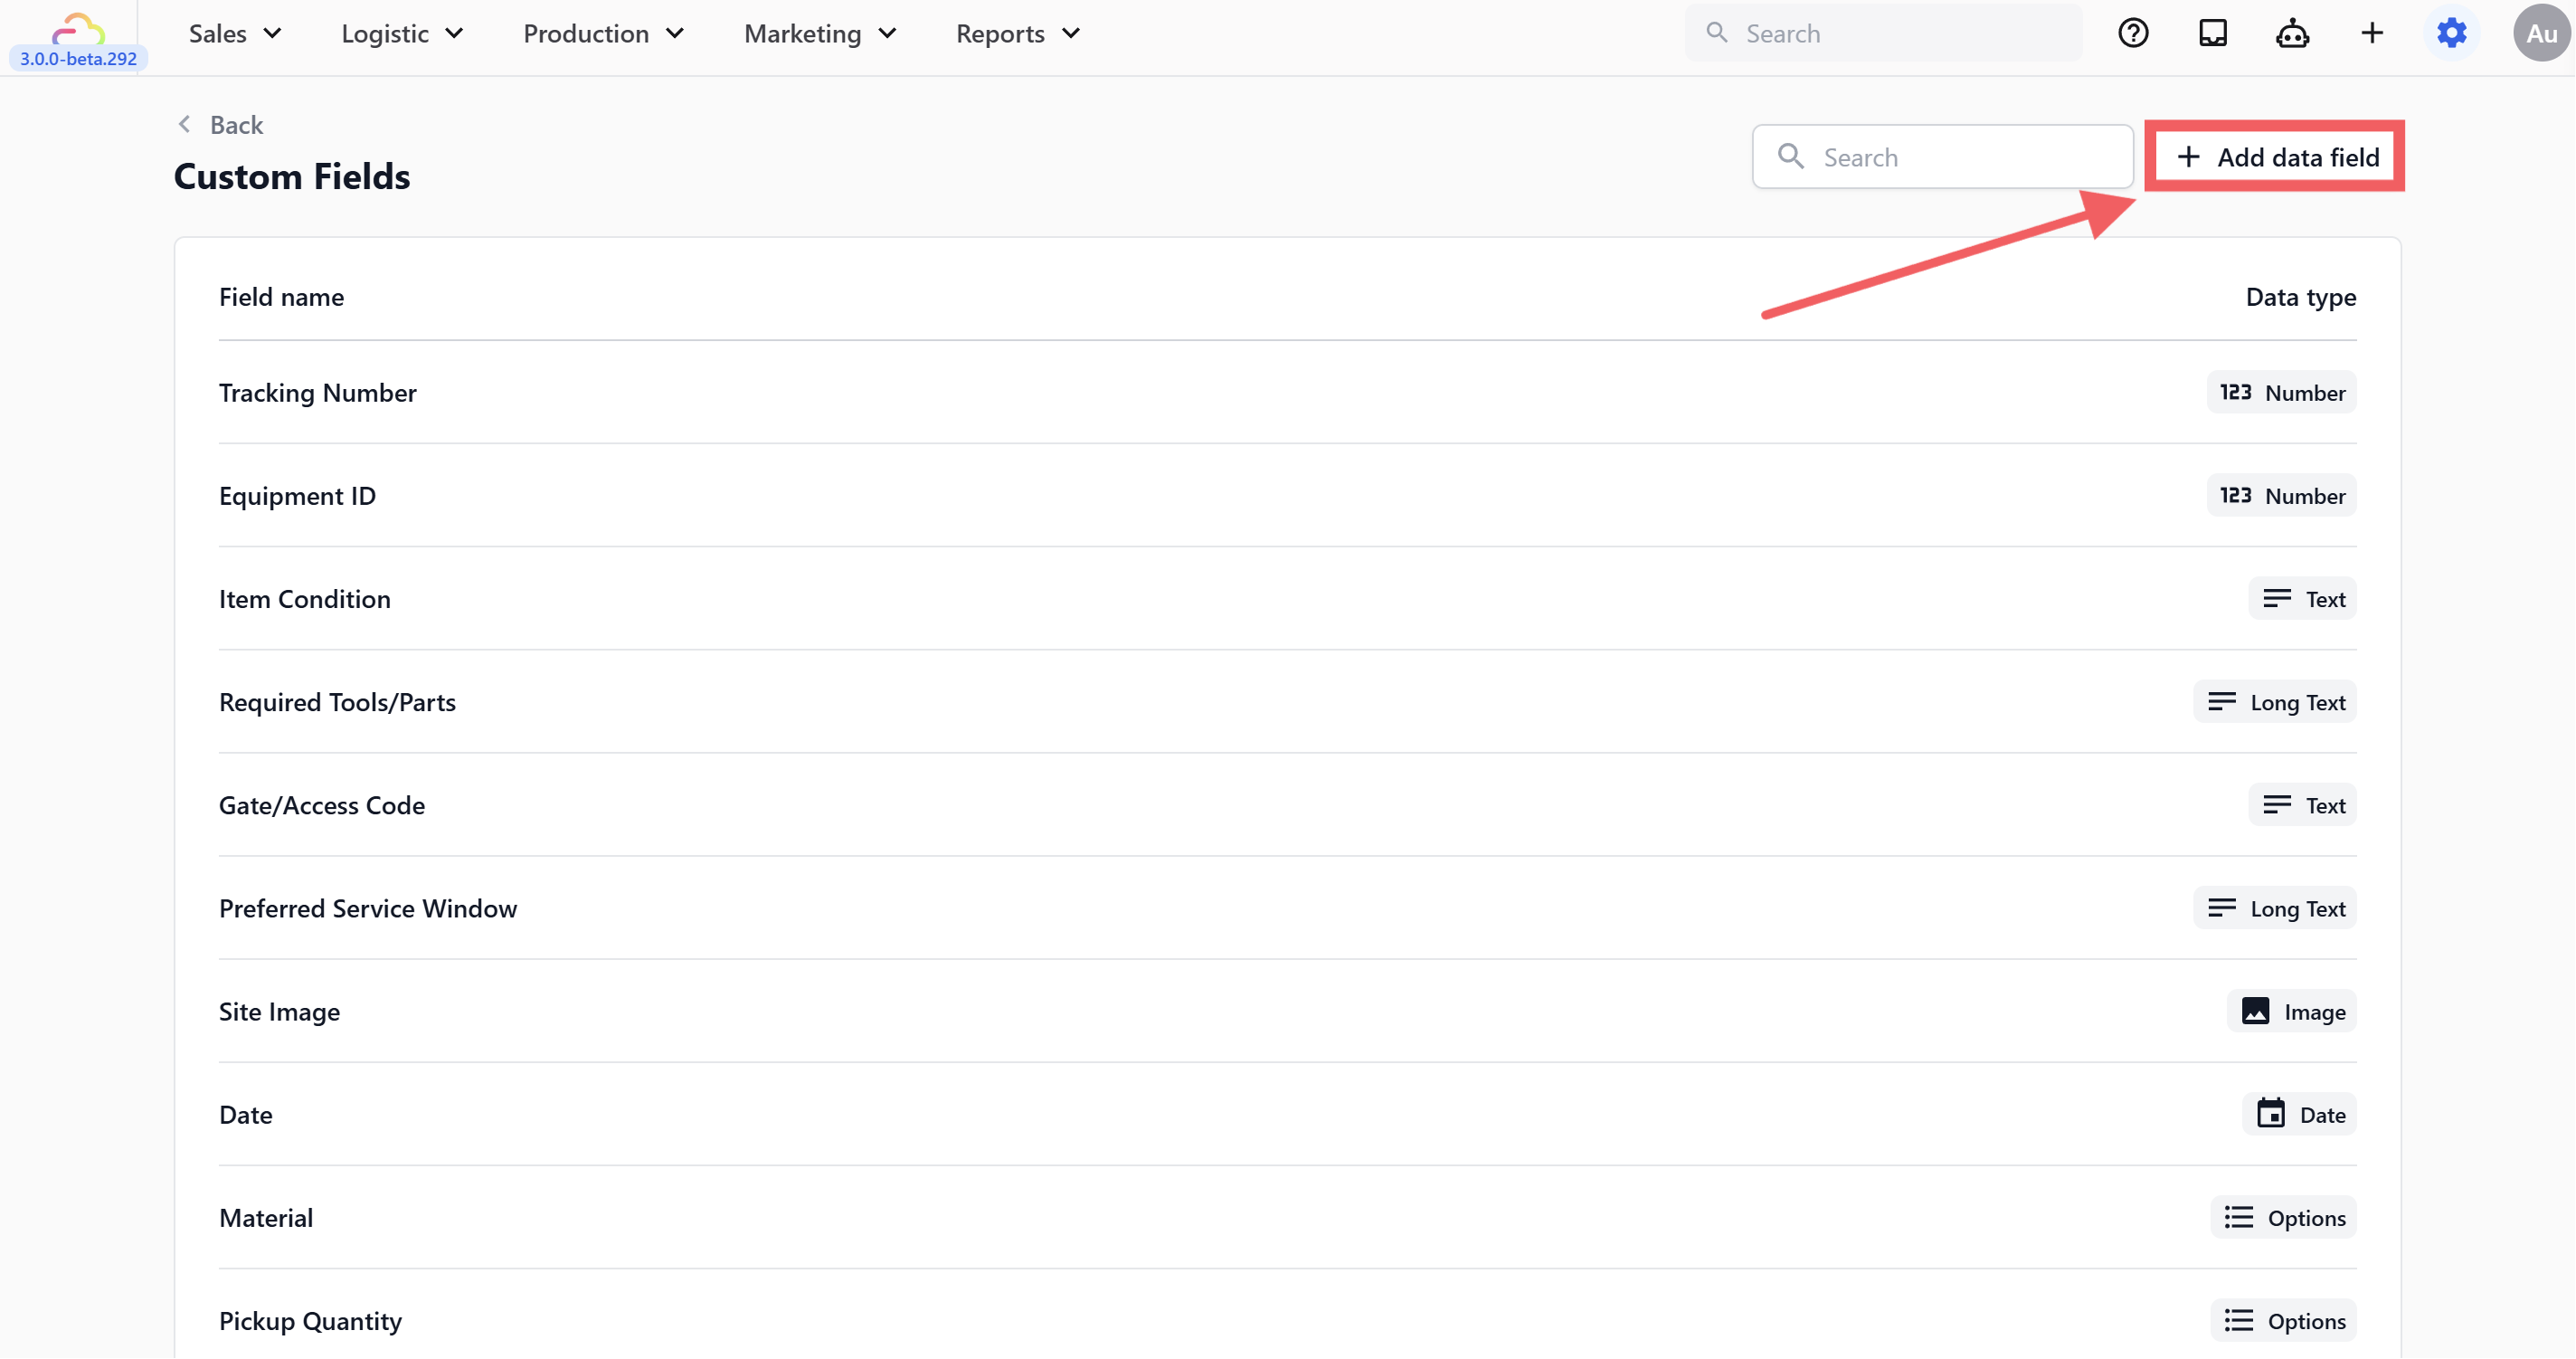Viewport: 2576px width, 1359px height.
Task: Click the Date type calendar badge
Action: 2299,1114
